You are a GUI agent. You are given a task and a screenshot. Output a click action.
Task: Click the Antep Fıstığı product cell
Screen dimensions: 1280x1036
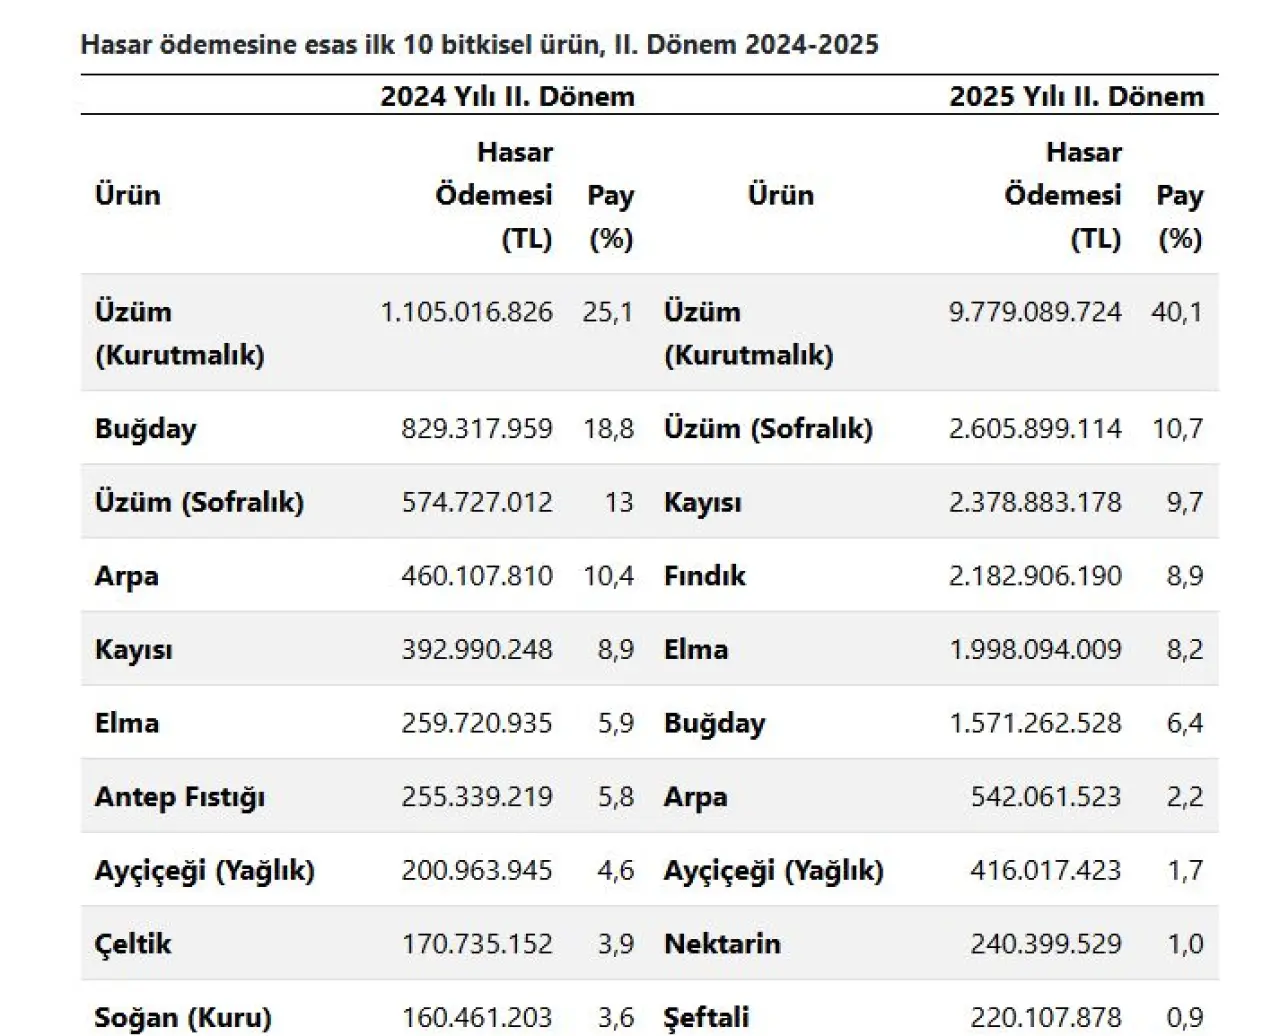[x=180, y=797]
